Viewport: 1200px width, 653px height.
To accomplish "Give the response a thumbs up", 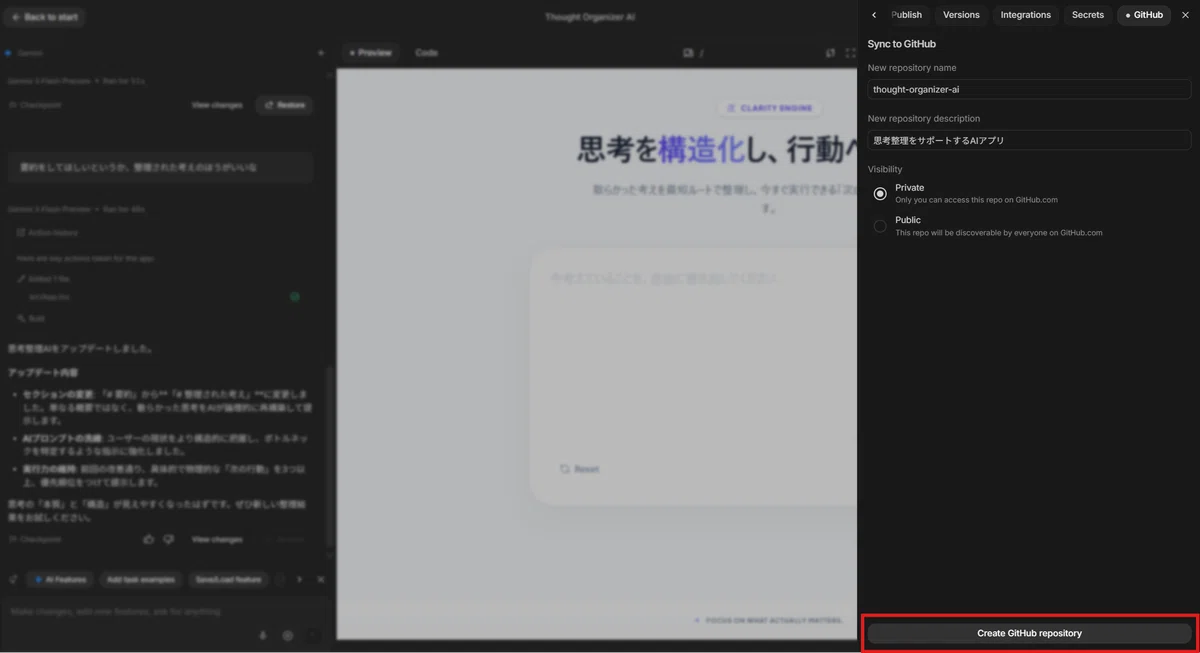I will pyautogui.click(x=149, y=539).
